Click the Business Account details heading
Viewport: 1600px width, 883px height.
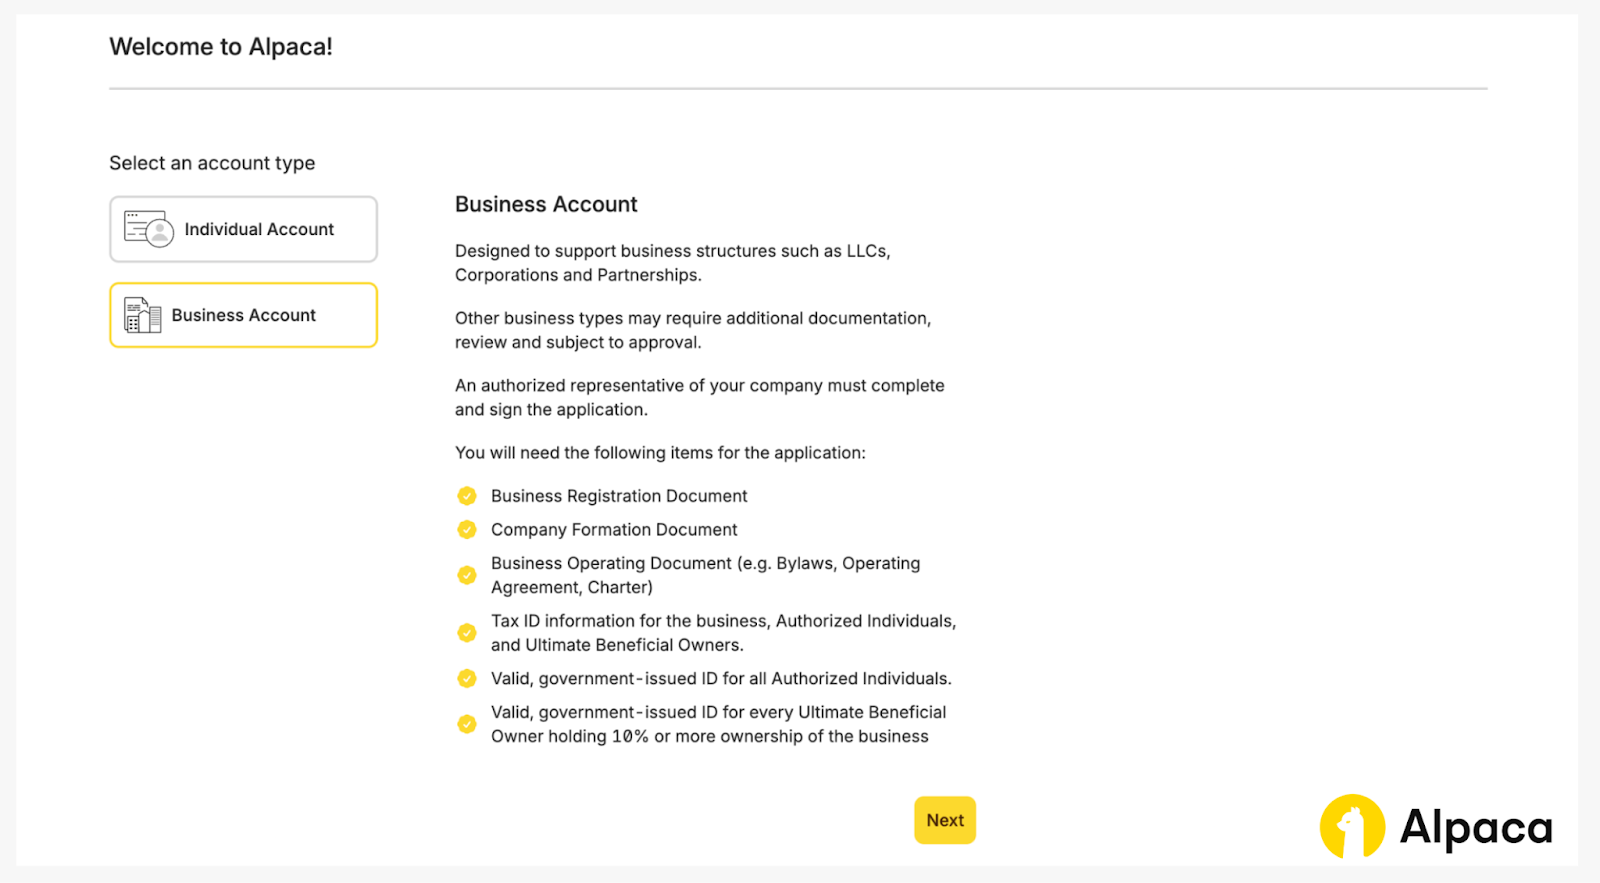[546, 204]
